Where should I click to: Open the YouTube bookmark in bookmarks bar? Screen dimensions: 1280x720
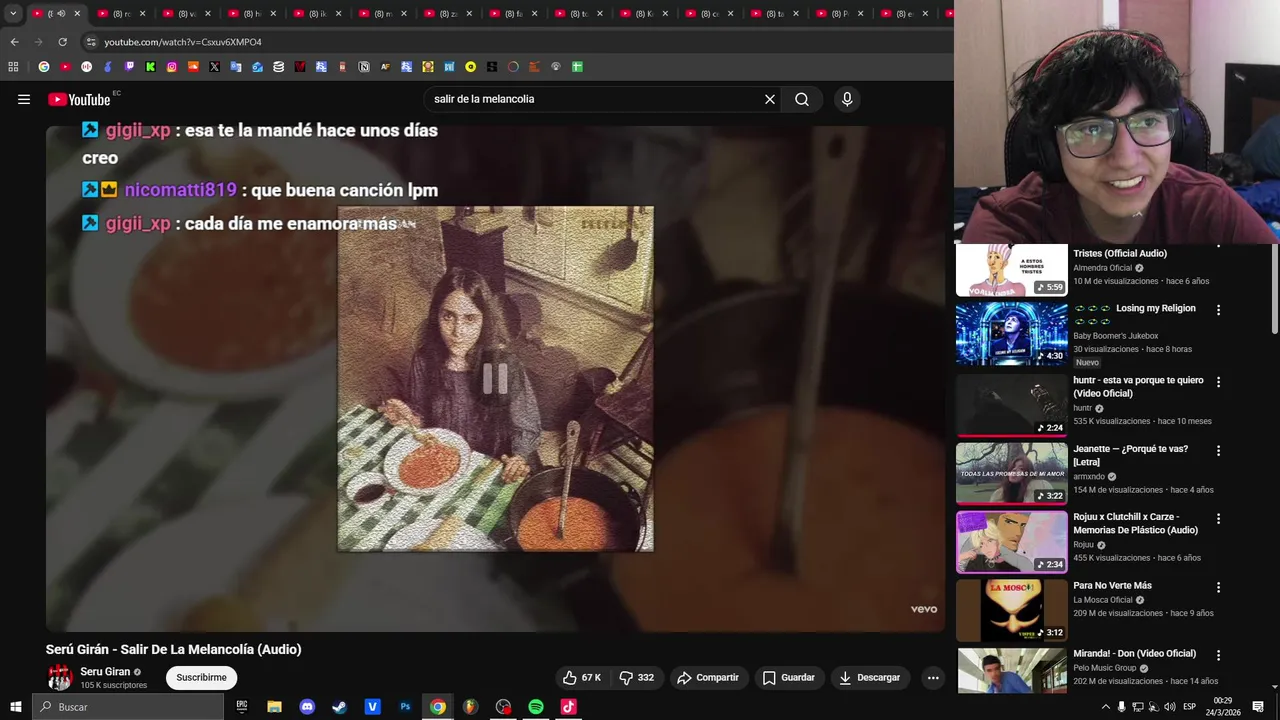click(65, 67)
